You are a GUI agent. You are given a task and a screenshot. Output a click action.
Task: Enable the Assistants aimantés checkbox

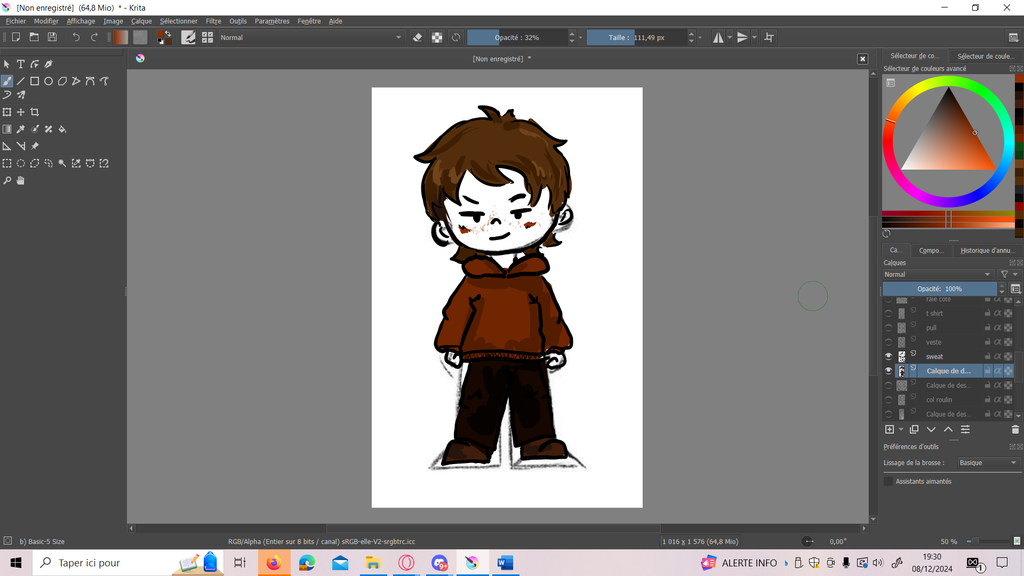[x=888, y=481]
